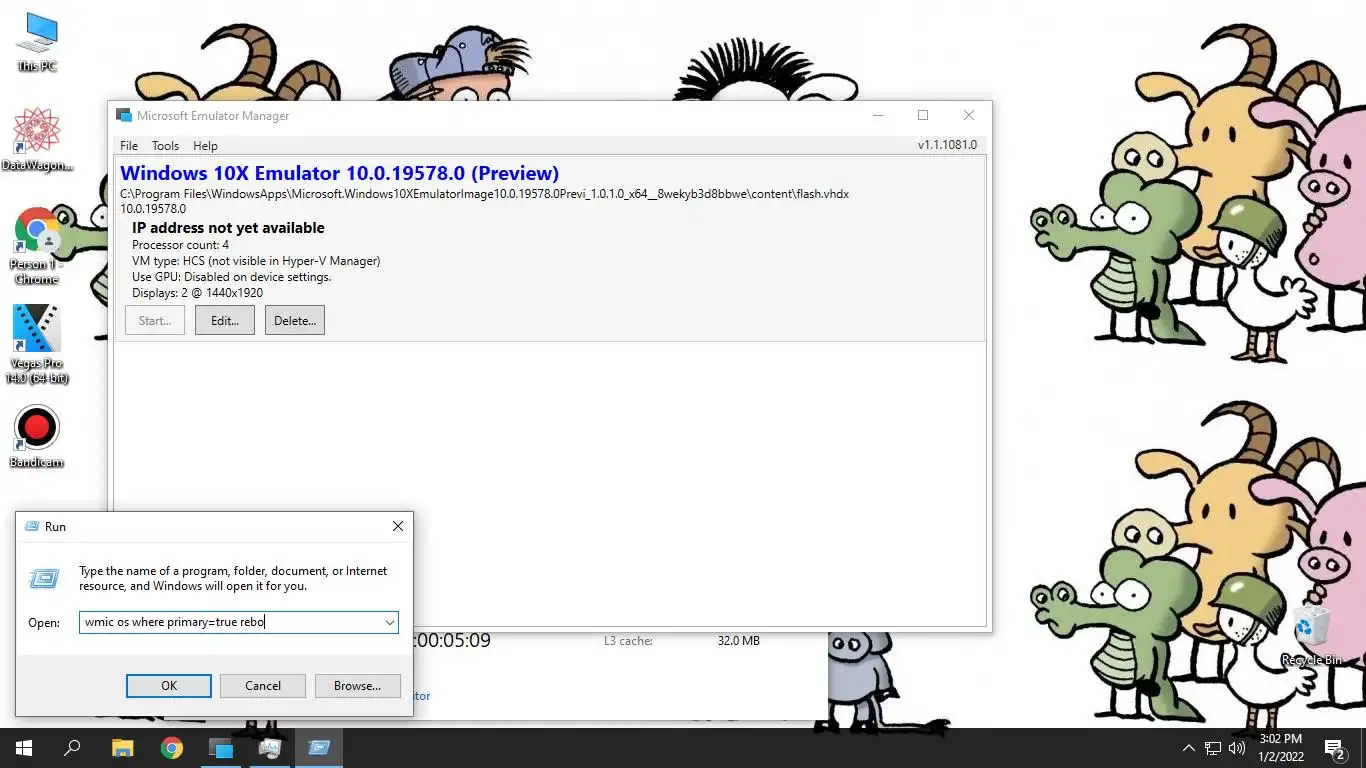The width and height of the screenshot is (1366, 768).
Task: Open the Help menu in Emulator Manager
Action: [205, 146]
